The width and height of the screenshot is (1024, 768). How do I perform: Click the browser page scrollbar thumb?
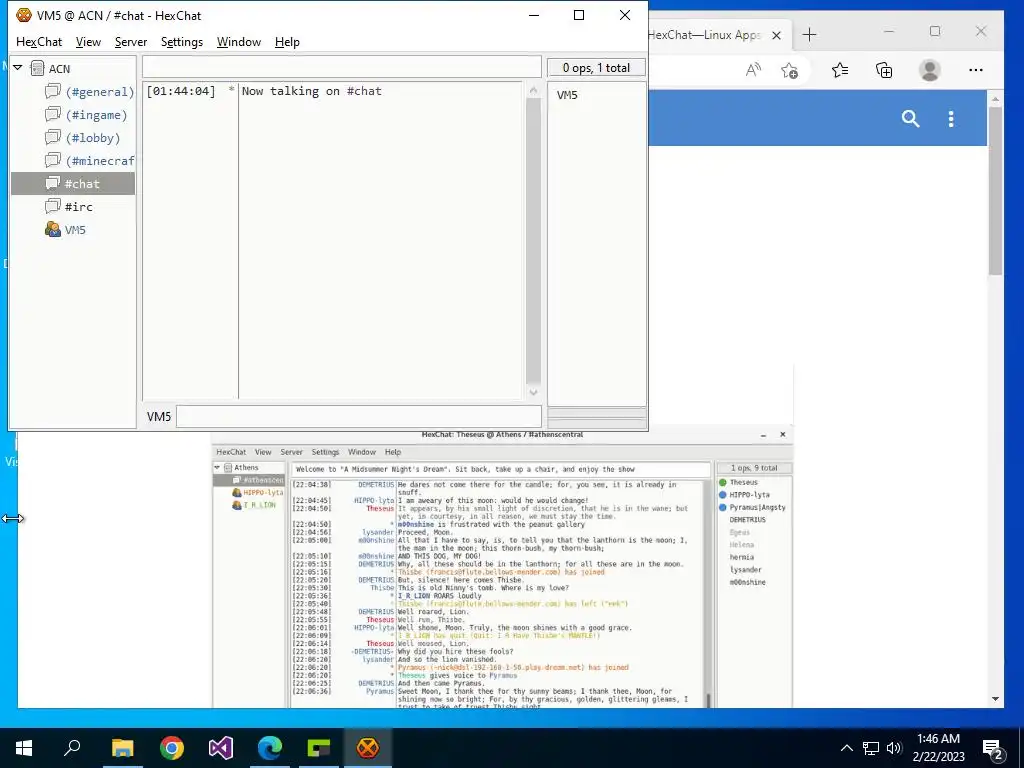tap(995, 190)
